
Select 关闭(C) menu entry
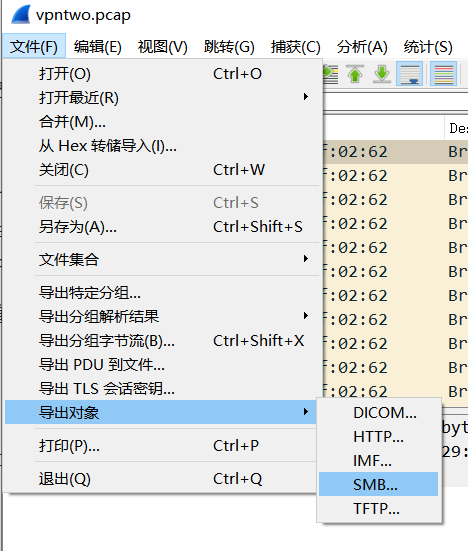point(163,170)
